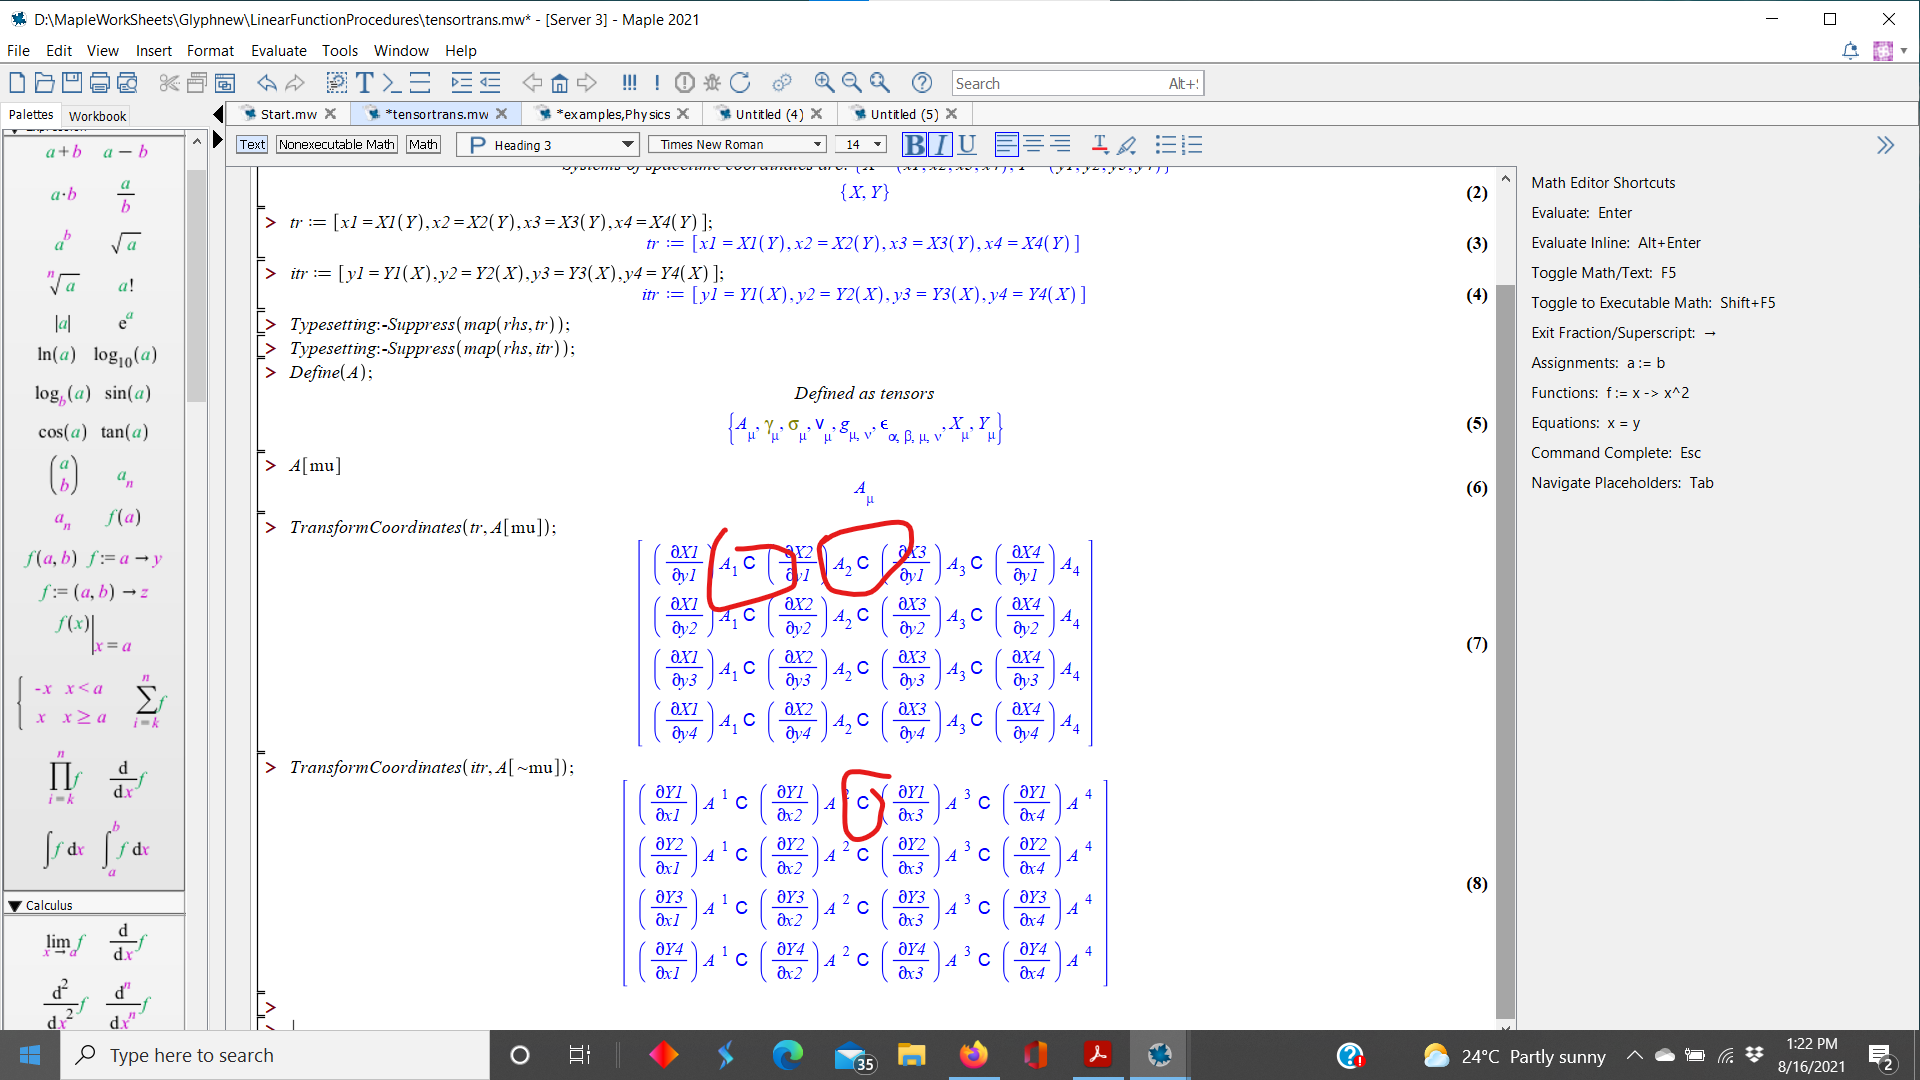Screen dimensions: 1920x1080
Task: Undo last action arrow icon
Action: tap(266, 83)
